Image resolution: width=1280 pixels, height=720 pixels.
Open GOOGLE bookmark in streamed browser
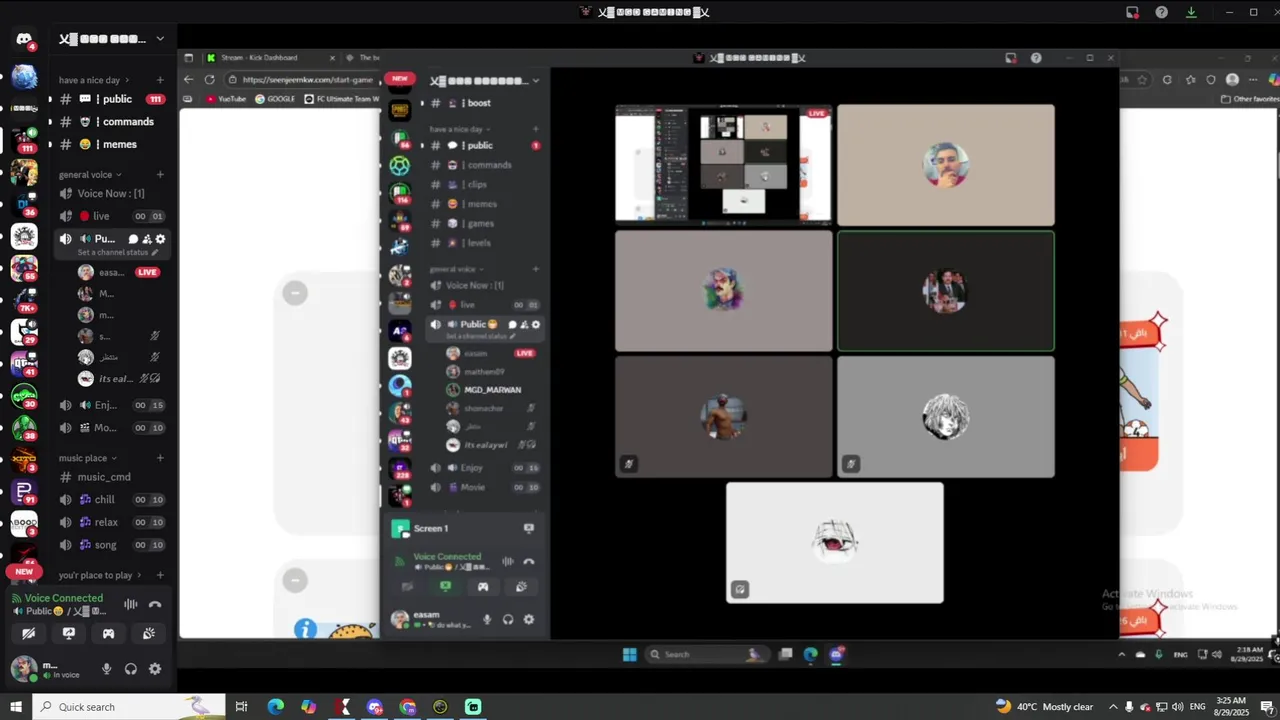(275, 99)
